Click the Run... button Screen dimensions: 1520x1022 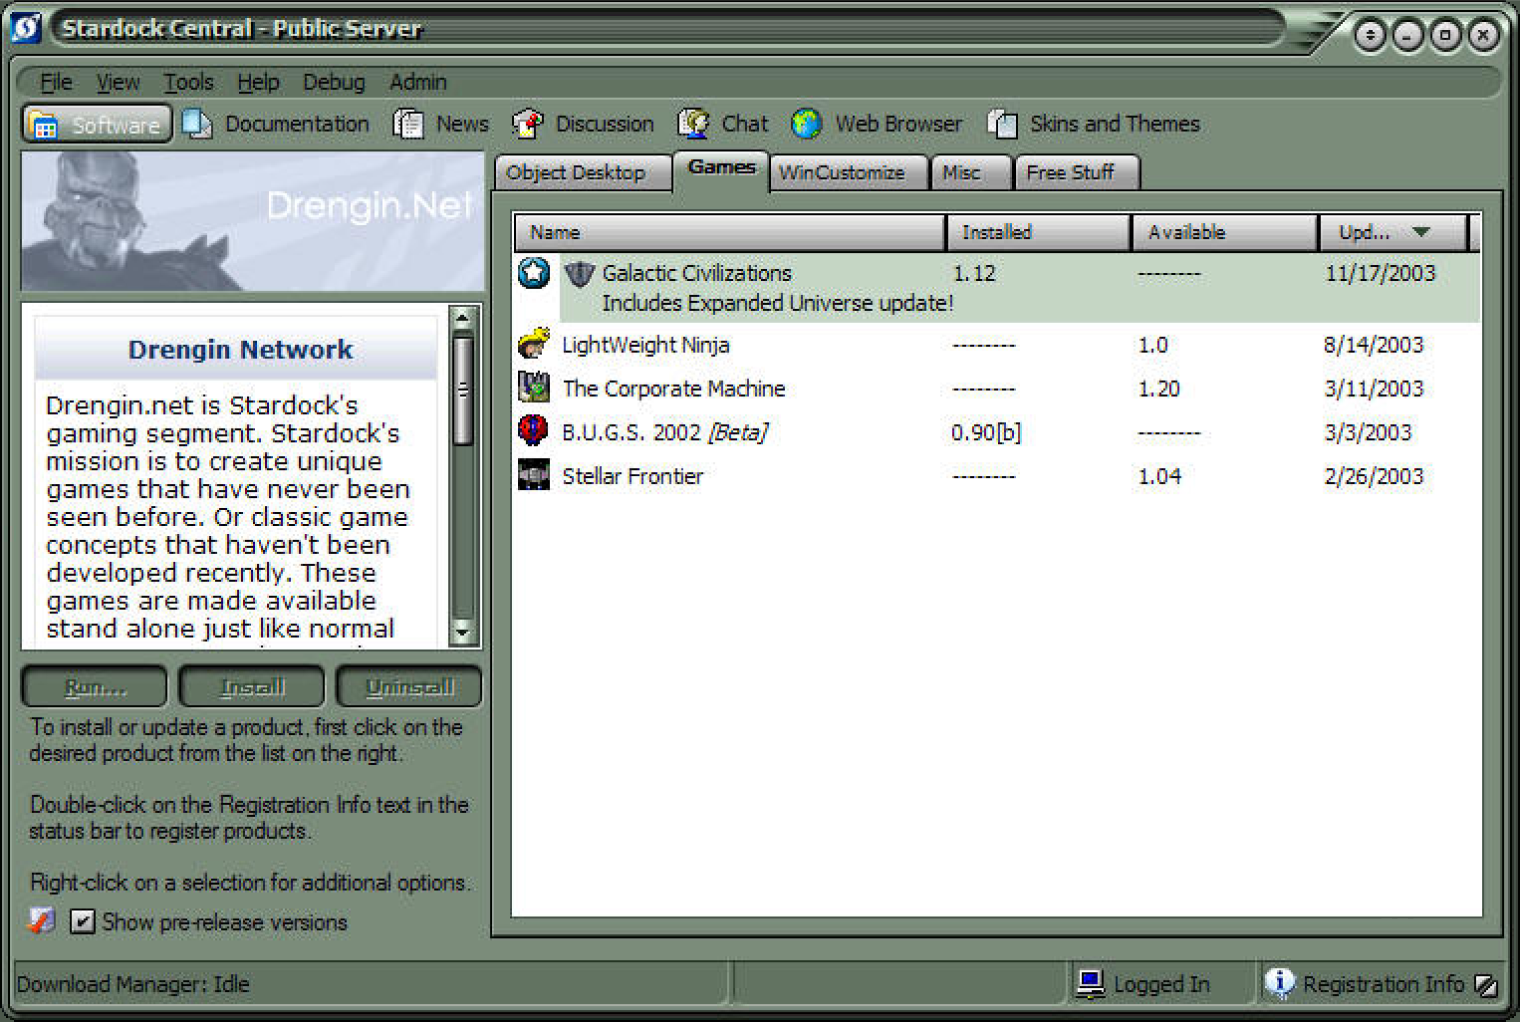coord(95,687)
